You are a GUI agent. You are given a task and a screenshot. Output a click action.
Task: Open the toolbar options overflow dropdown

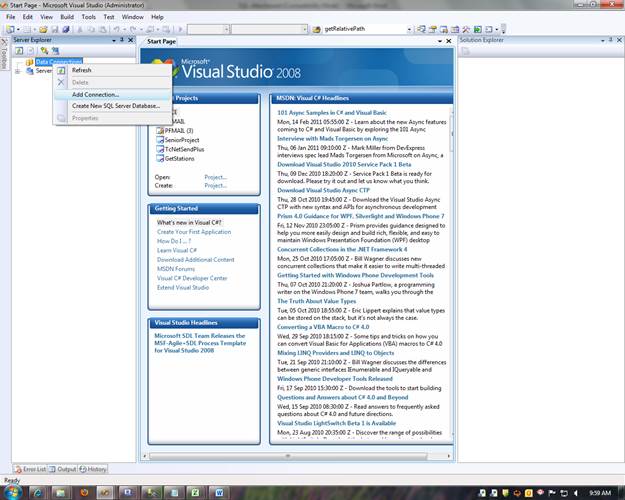(x=503, y=29)
